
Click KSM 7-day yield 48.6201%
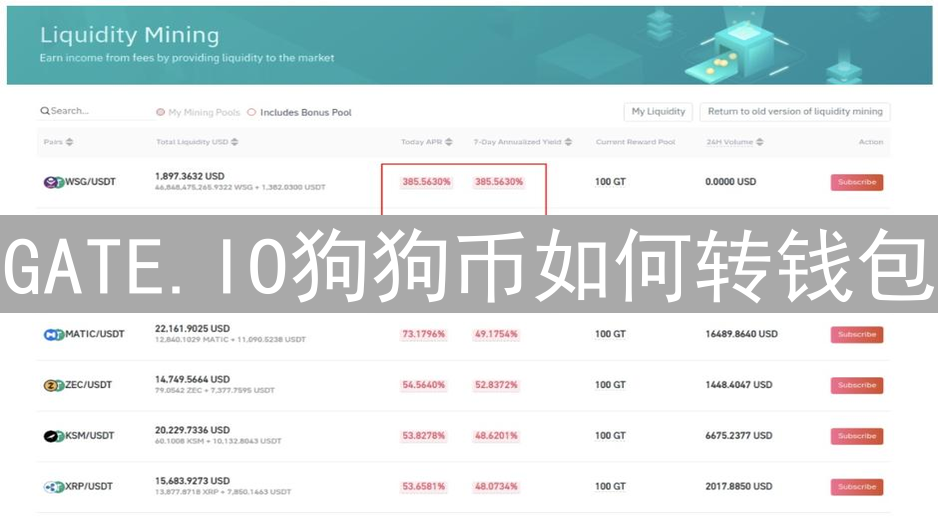(497, 436)
